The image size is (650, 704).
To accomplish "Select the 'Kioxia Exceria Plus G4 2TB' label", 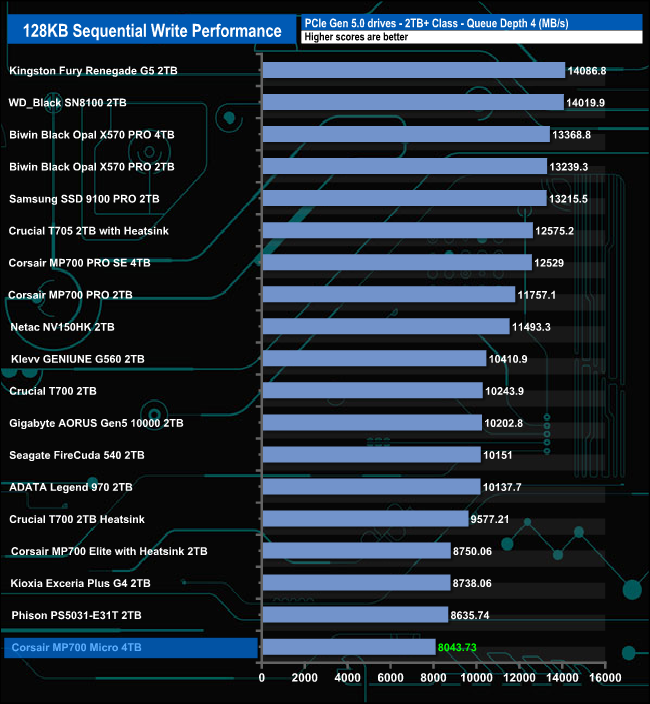I will tap(80, 583).
